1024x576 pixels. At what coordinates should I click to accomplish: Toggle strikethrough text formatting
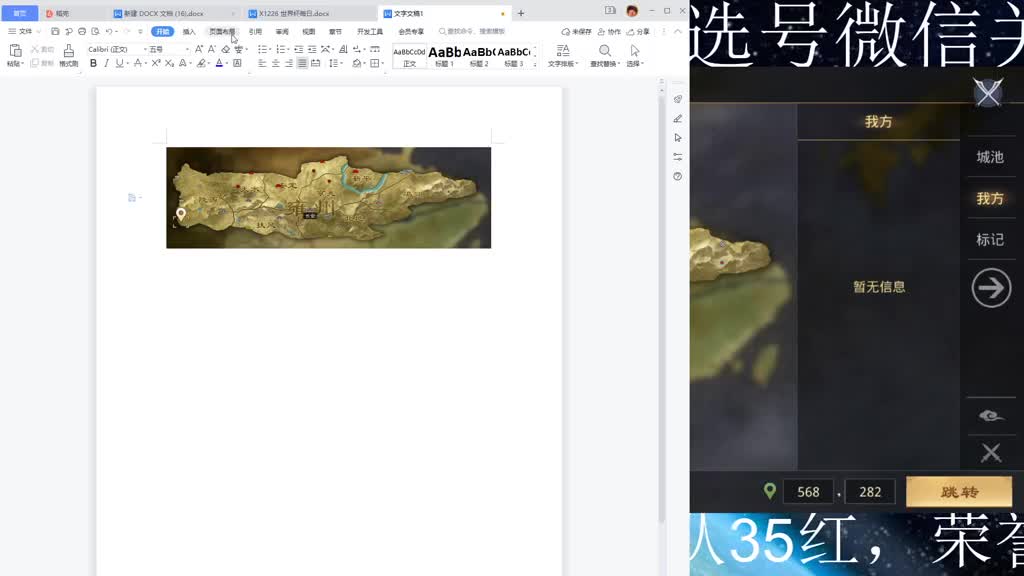pyautogui.click(x=137, y=63)
